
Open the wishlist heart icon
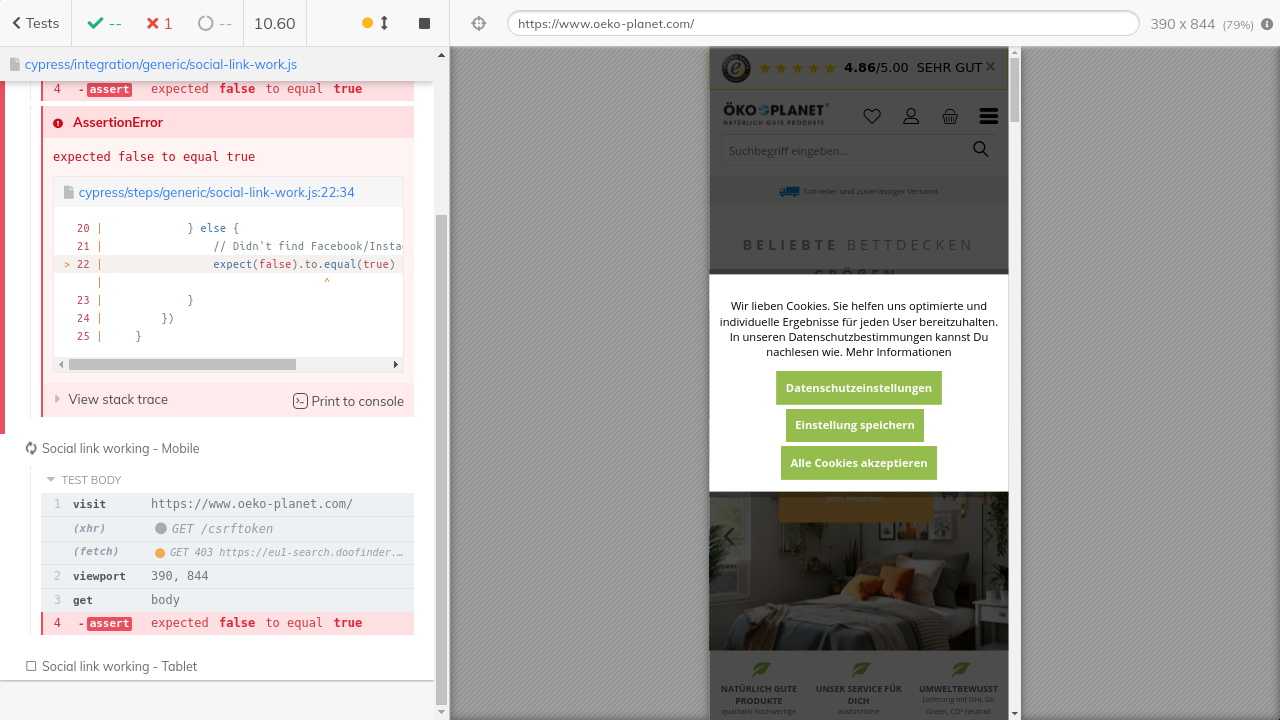tap(872, 116)
